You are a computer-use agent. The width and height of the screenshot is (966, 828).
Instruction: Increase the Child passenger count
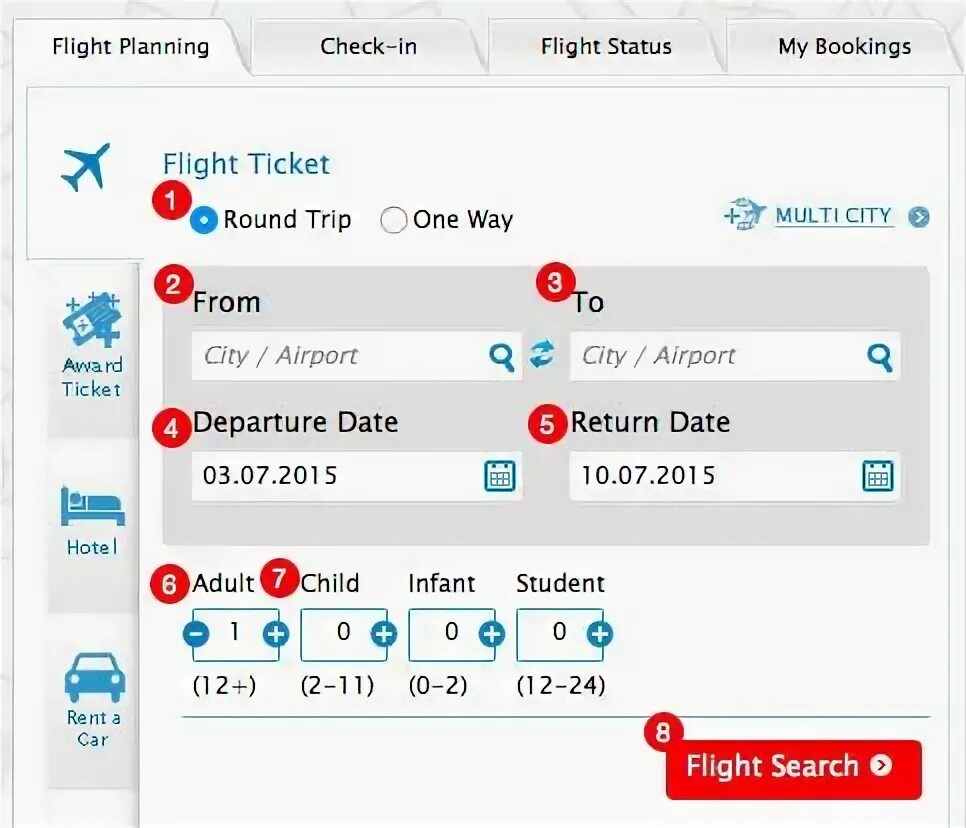coord(384,635)
